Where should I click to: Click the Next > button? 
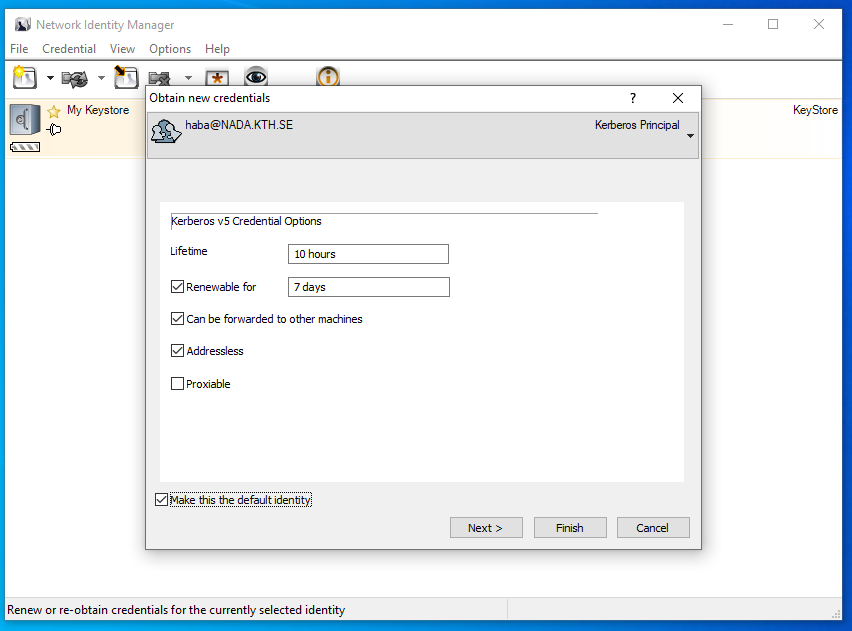click(x=485, y=528)
